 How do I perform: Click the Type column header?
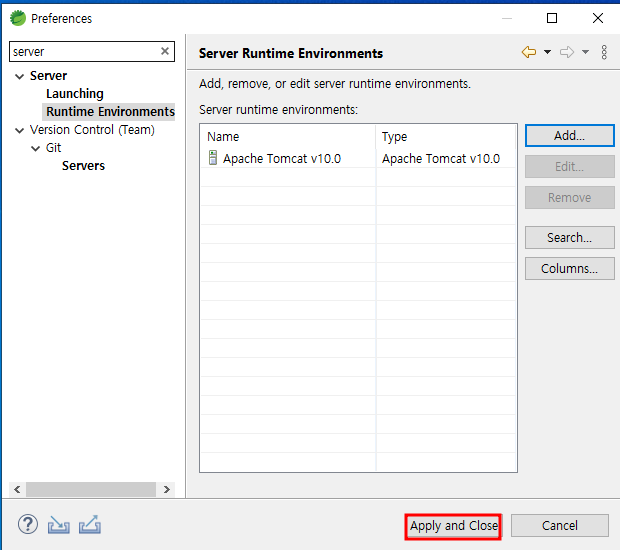(446, 137)
